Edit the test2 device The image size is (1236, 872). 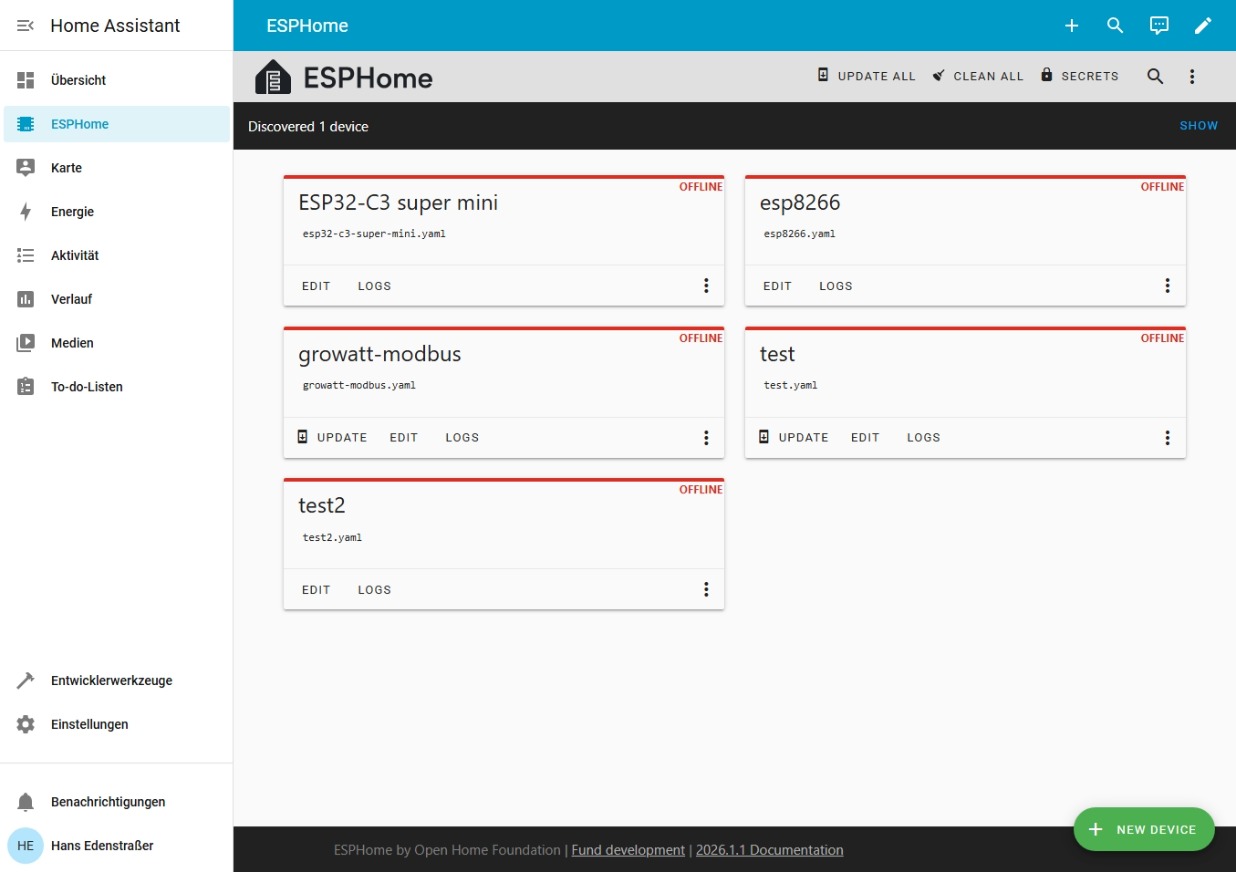click(316, 590)
